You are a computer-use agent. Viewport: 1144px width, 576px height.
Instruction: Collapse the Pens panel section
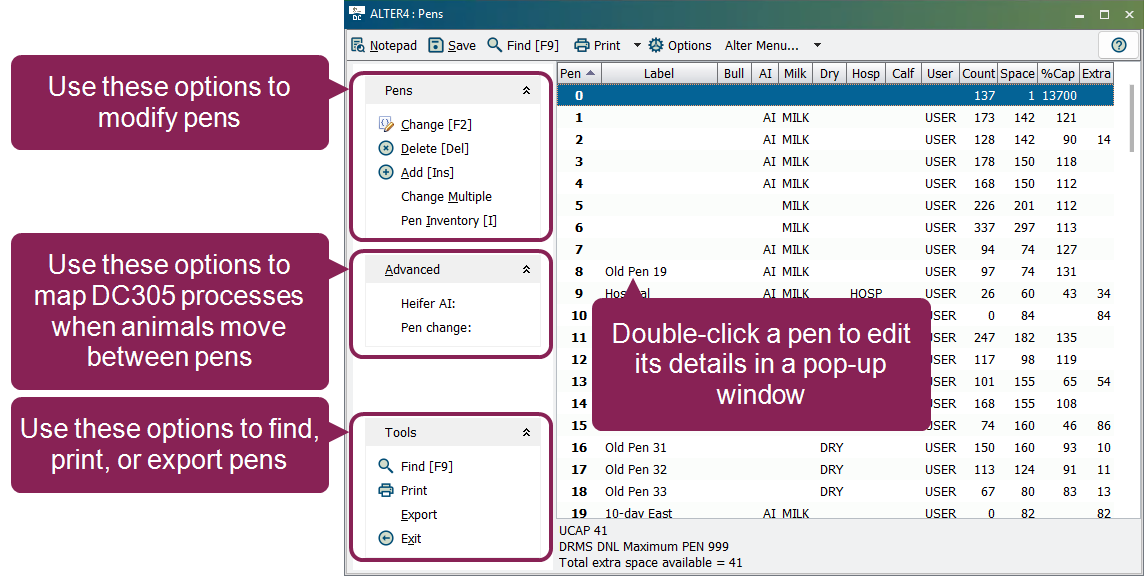click(x=526, y=90)
